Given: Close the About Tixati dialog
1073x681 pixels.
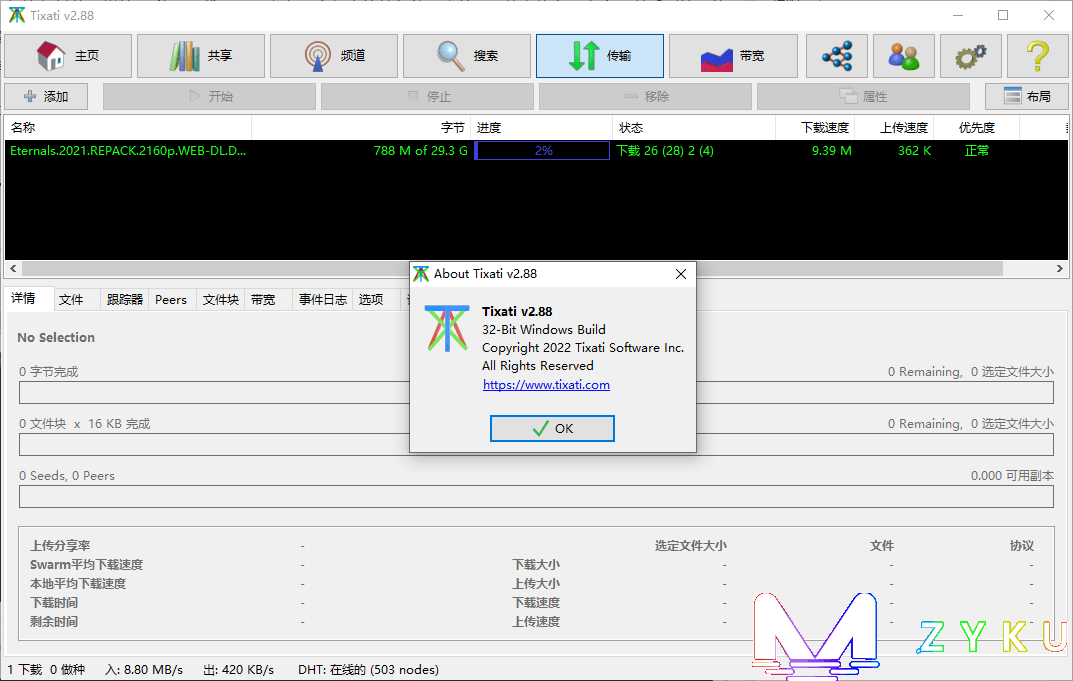Looking at the screenshot, I should (680, 274).
